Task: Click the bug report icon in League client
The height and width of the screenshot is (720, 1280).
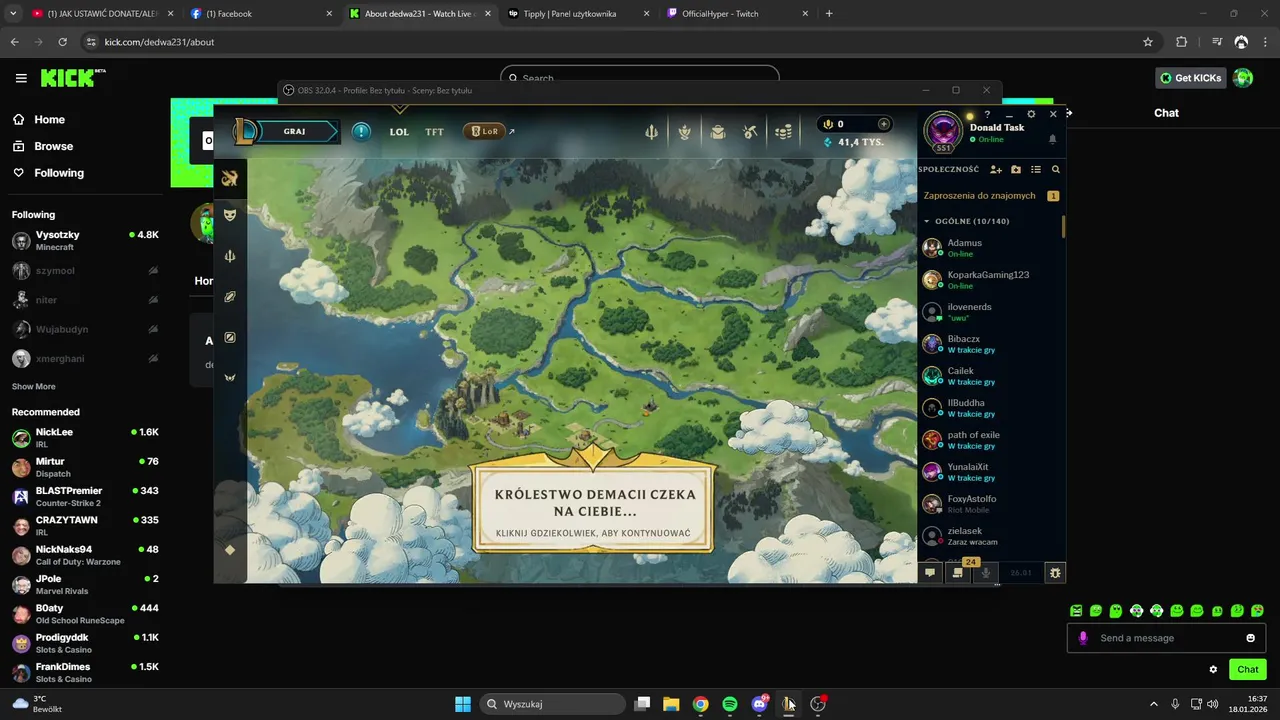Action: point(1055,573)
